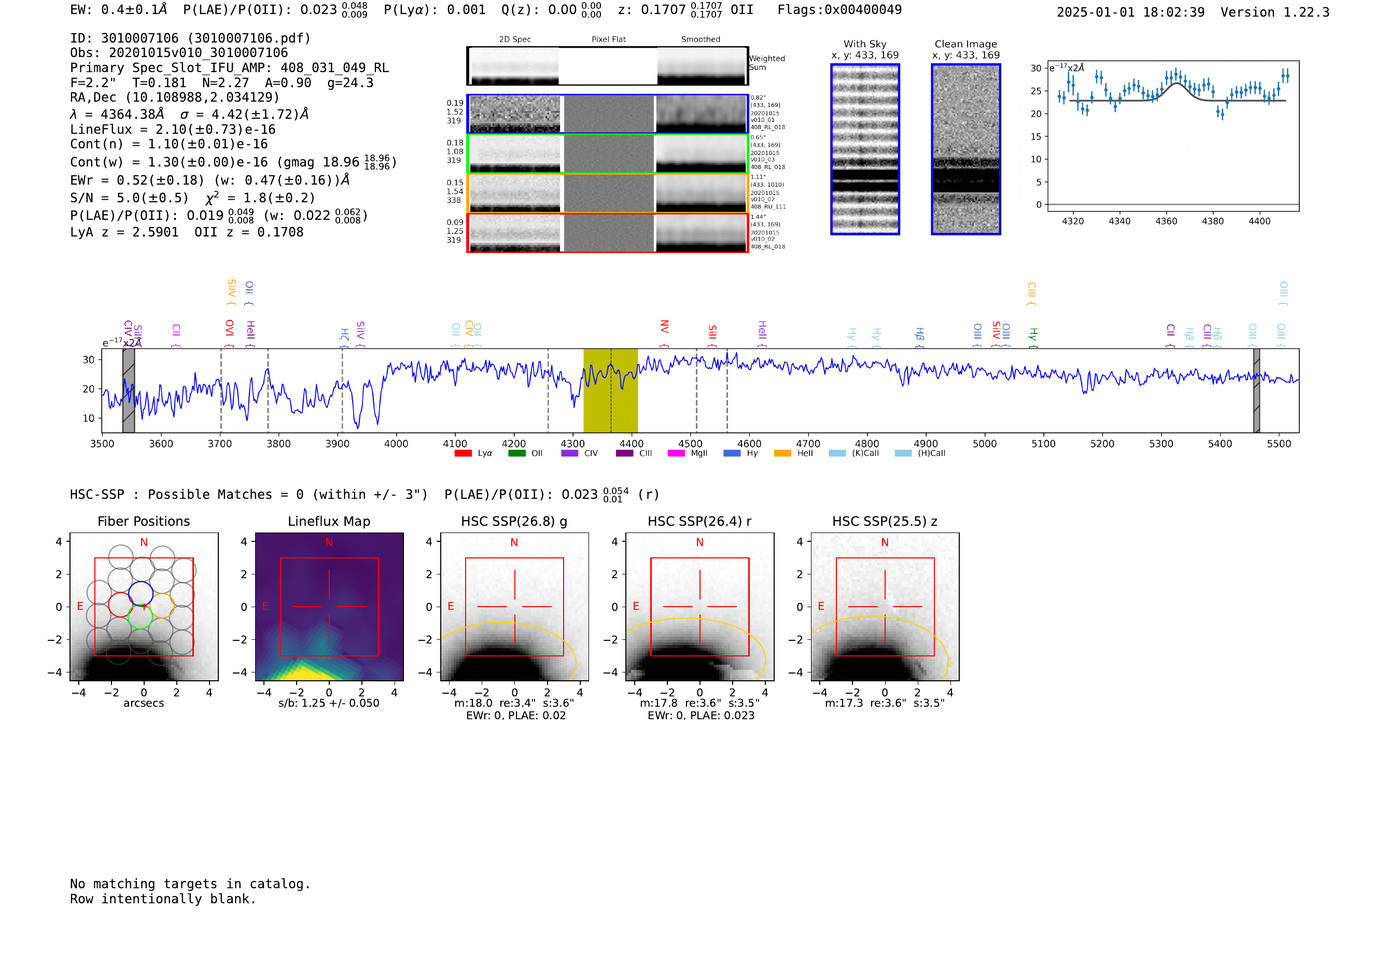The image size is (1400, 953).
Task: Click the 'Fiber Positions' panel title
Action: (144, 521)
